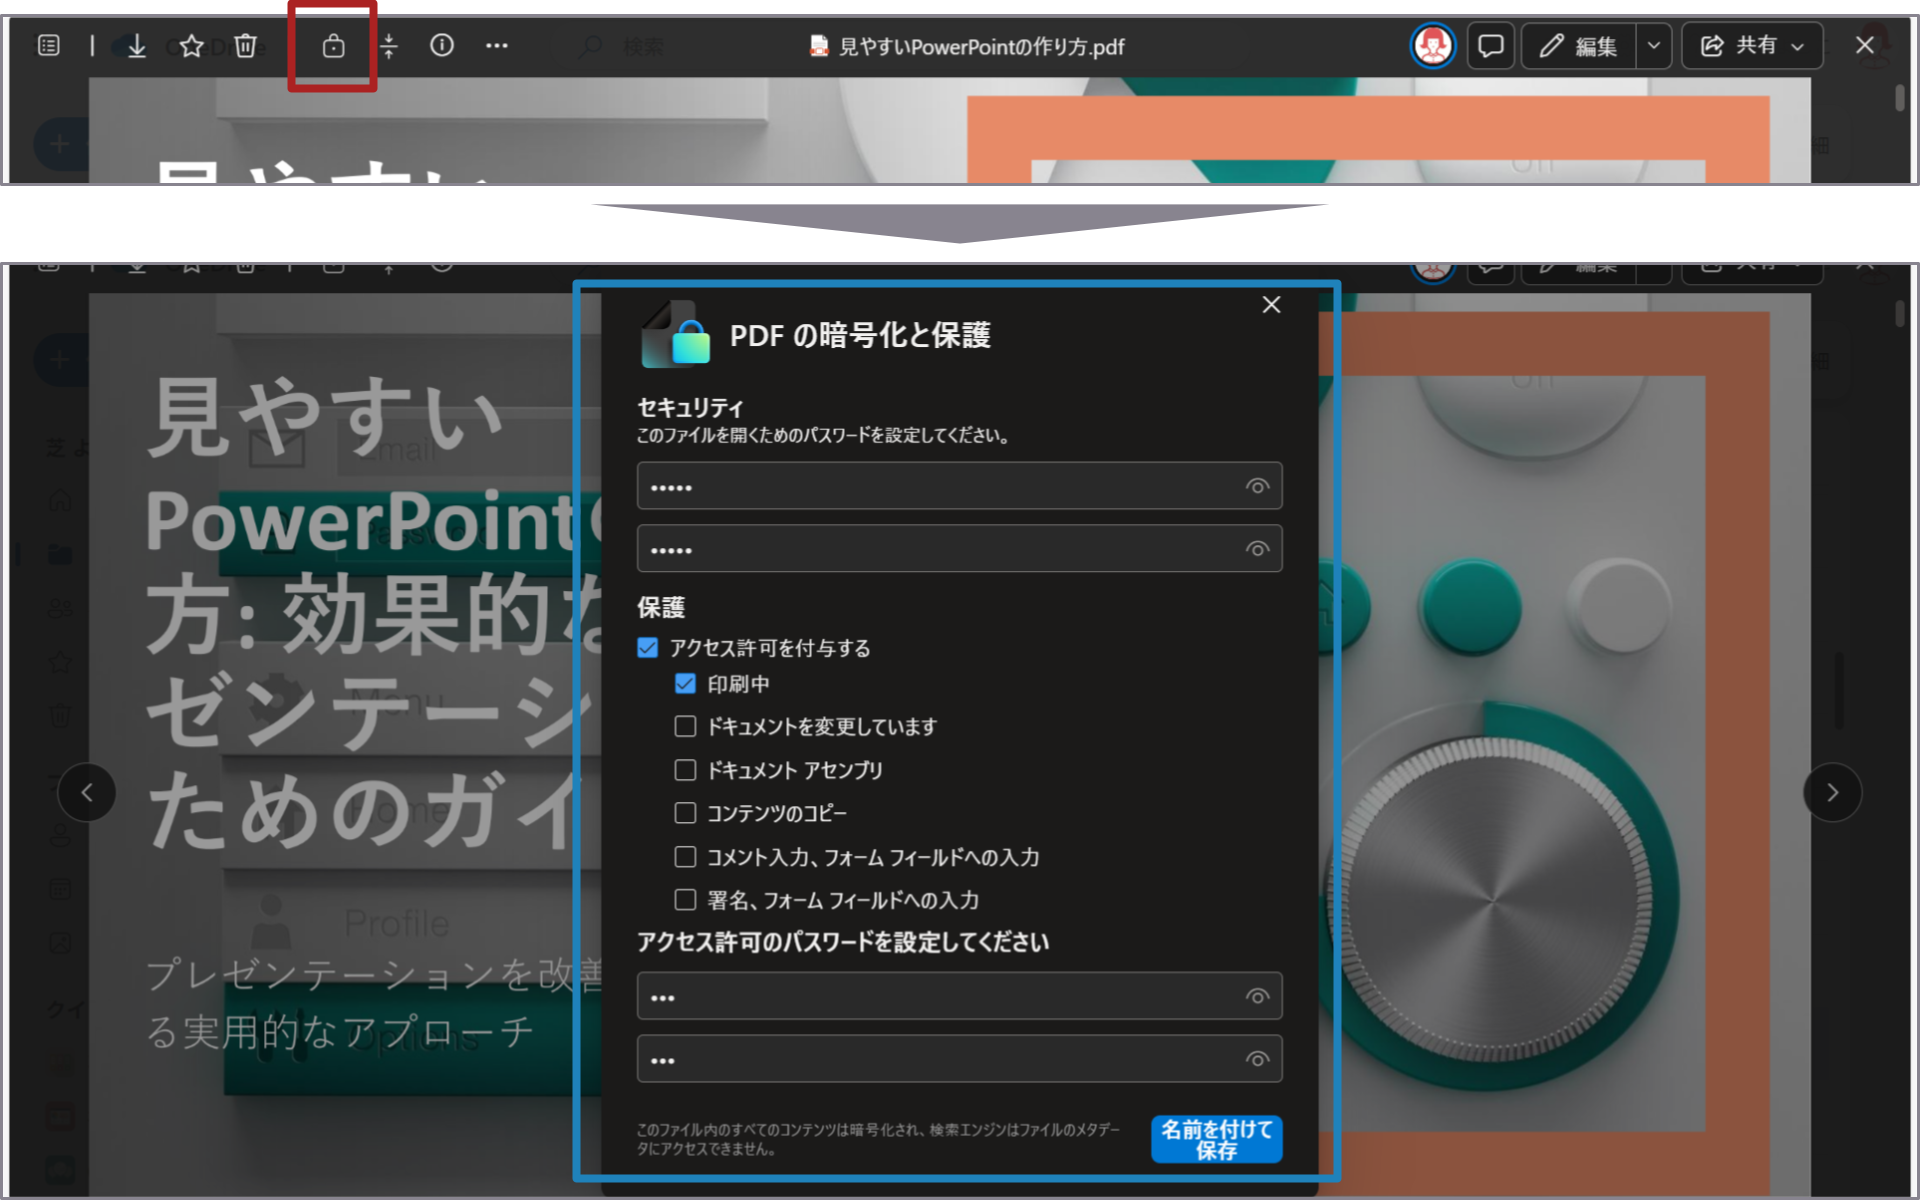This screenshot has height=1200, width=1920.
Task: Click the 編集 edit button
Action: click(1579, 46)
